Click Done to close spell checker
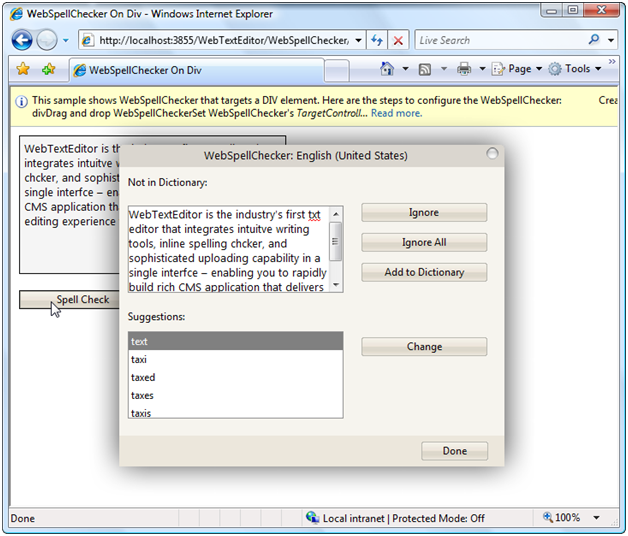 [454, 451]
